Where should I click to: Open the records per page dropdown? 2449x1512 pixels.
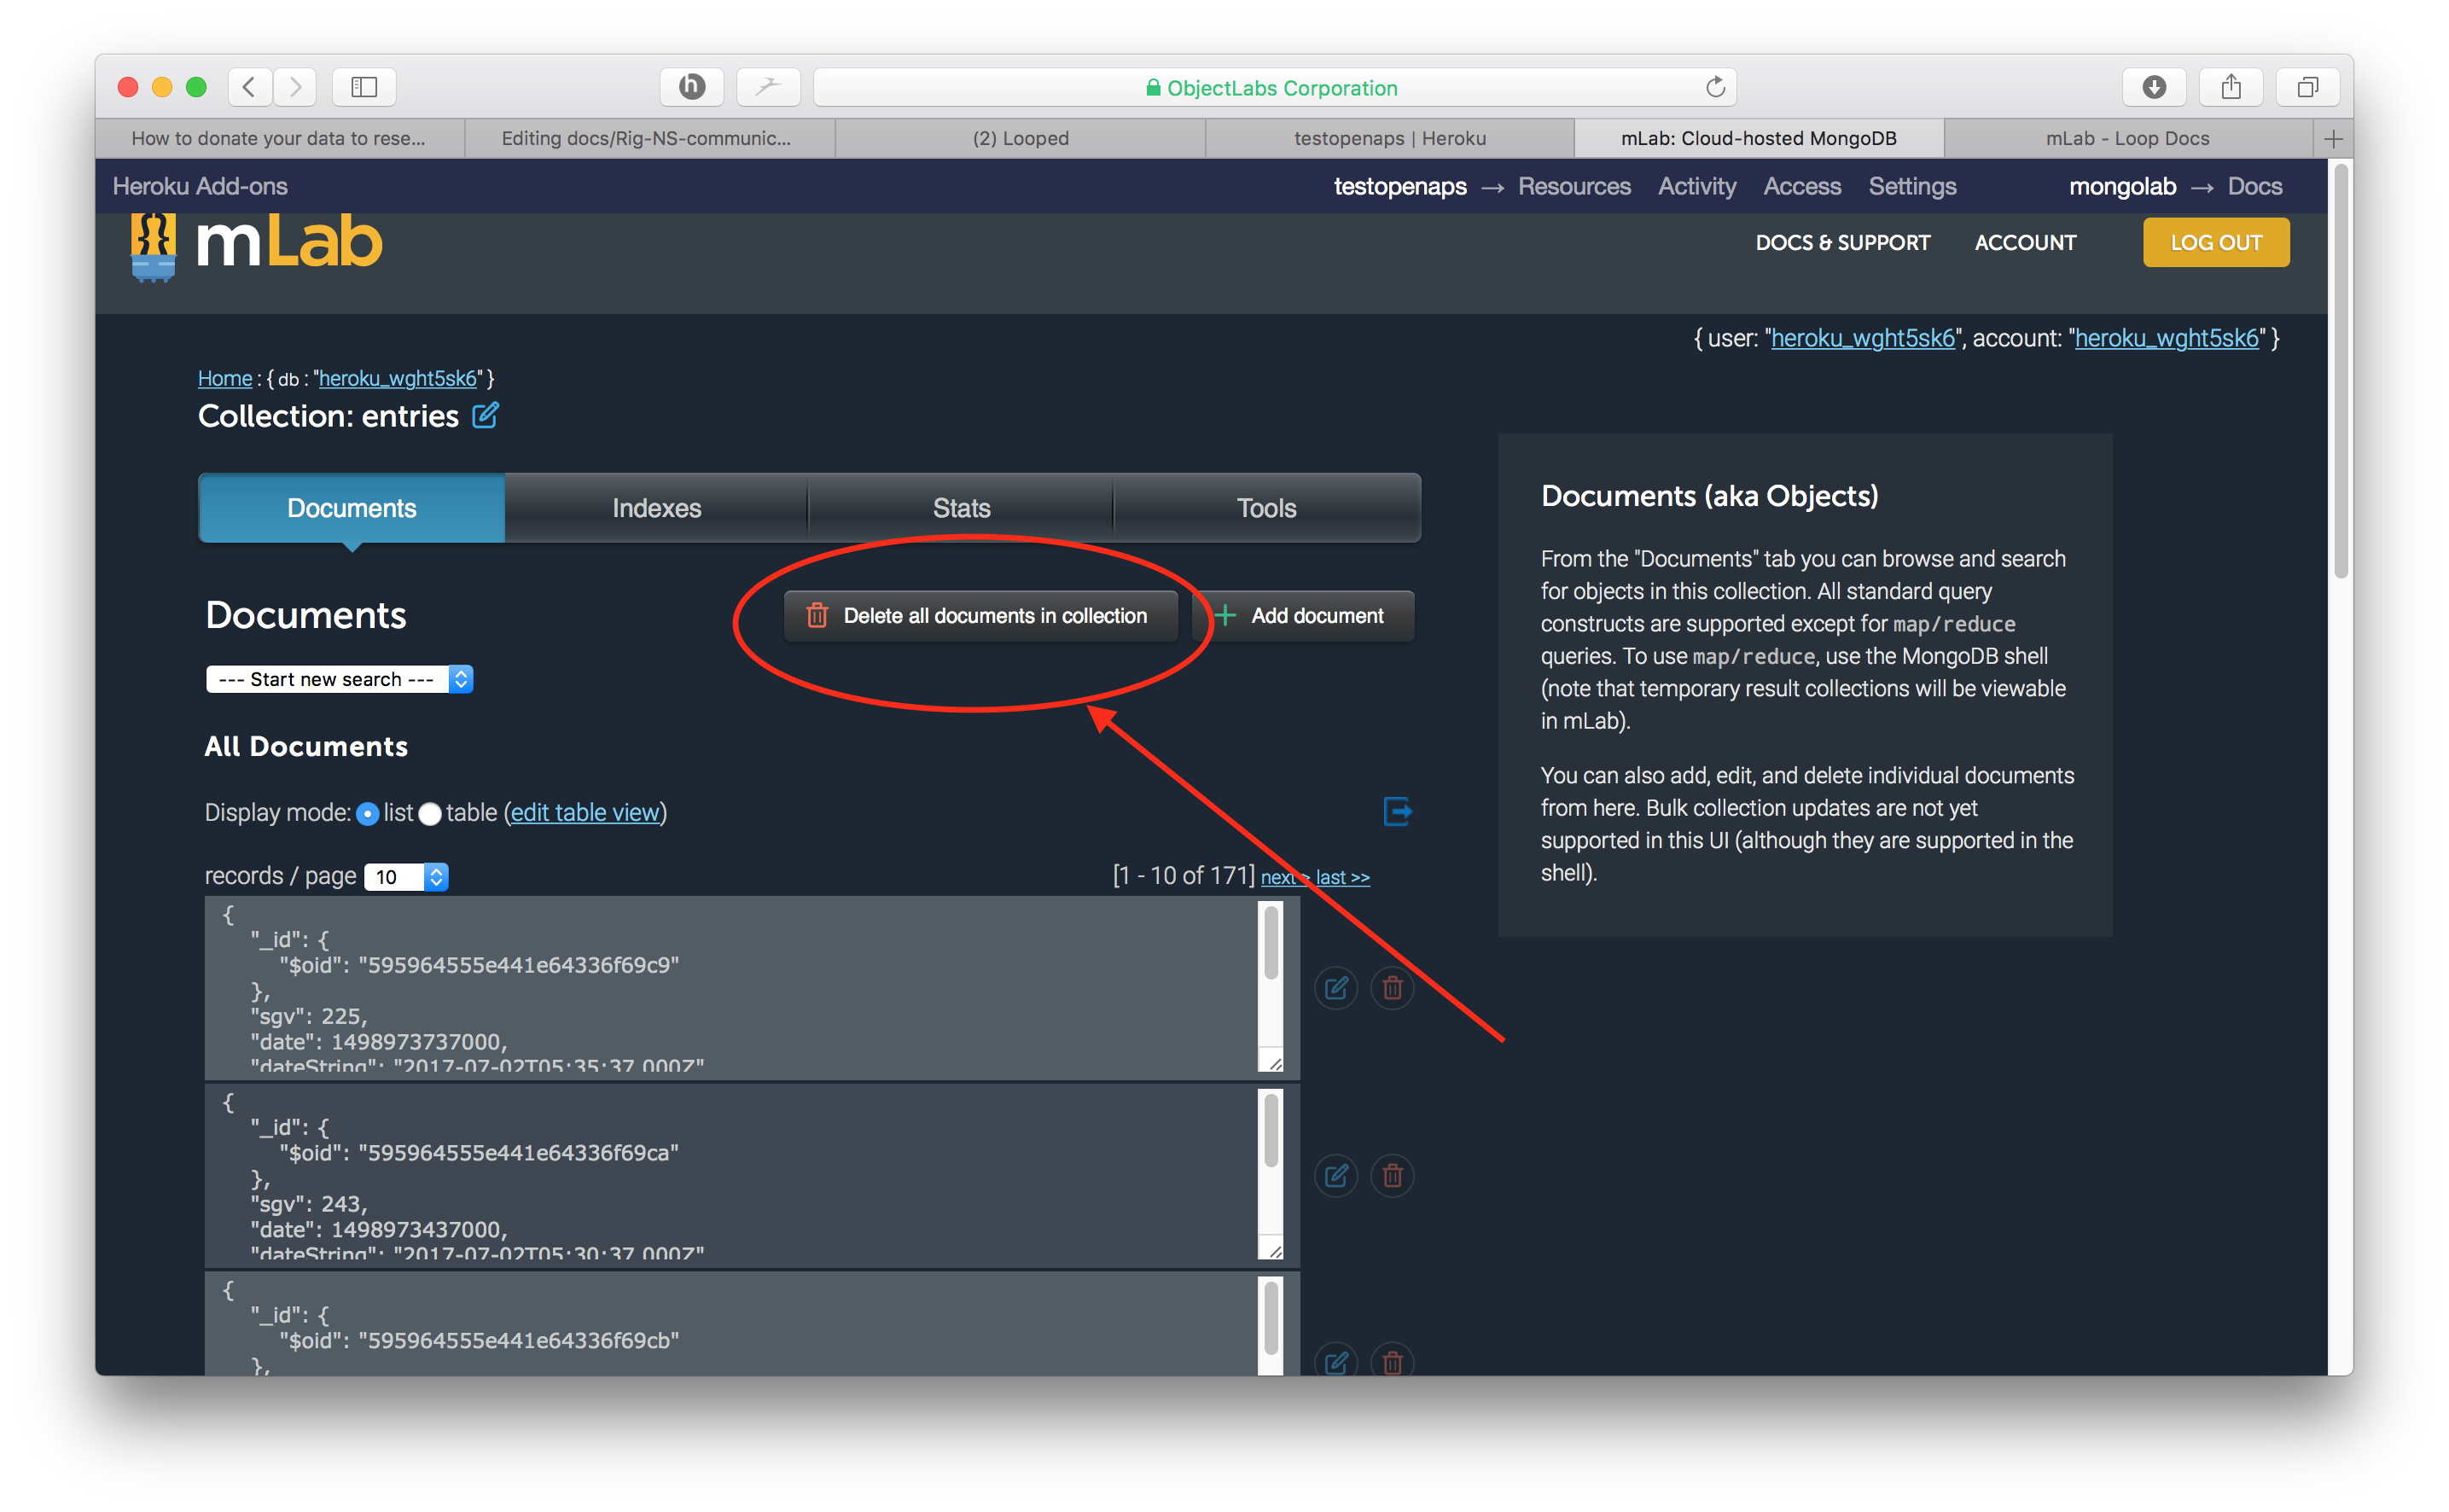point(406,877)
